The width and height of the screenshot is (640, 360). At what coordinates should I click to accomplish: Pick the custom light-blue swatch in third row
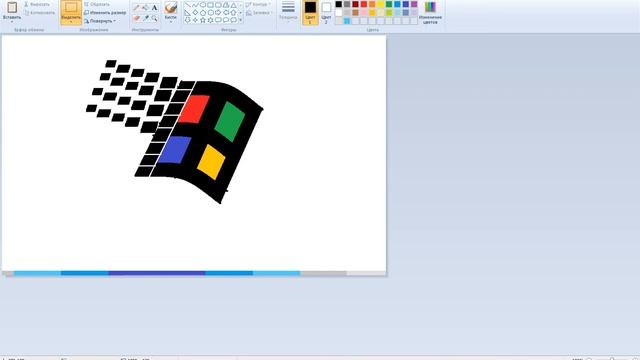[347, 21]
